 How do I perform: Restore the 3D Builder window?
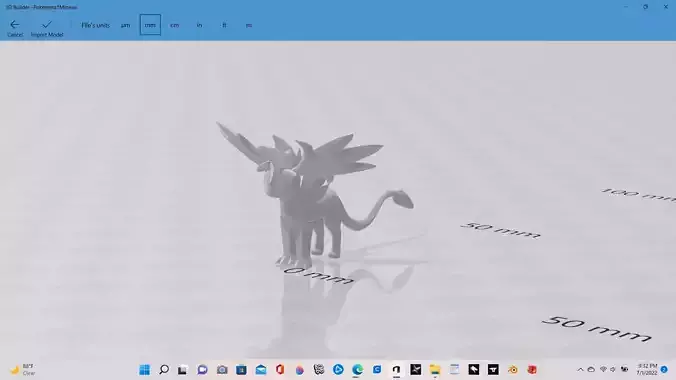tap(645, 7)
